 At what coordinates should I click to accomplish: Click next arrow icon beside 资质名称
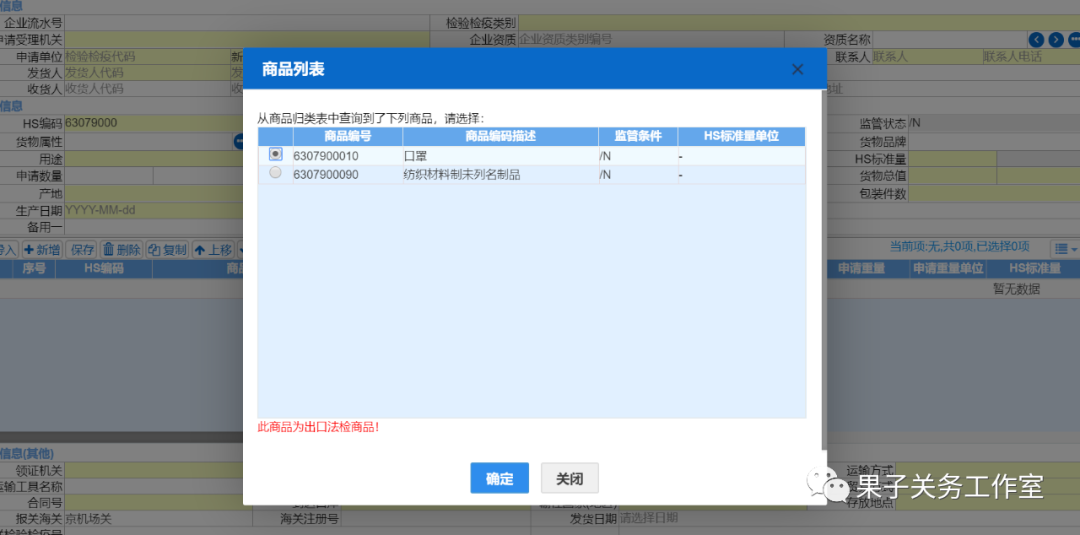[1055, 39]
